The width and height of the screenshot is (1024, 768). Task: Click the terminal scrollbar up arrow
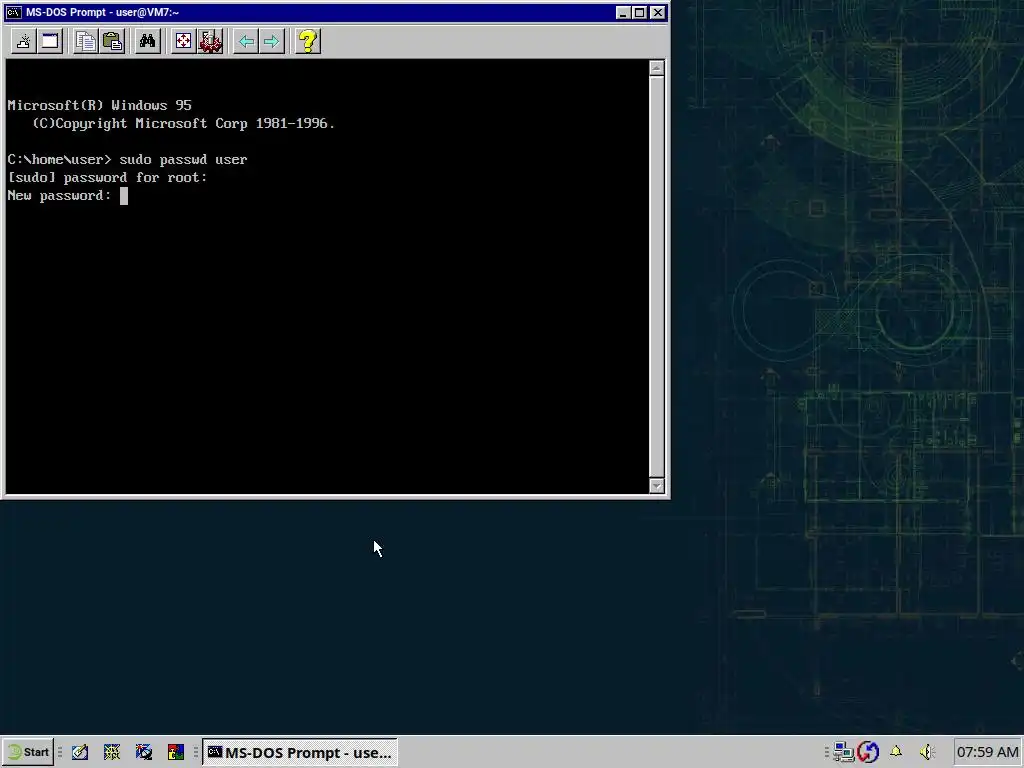tap(657, 68)
